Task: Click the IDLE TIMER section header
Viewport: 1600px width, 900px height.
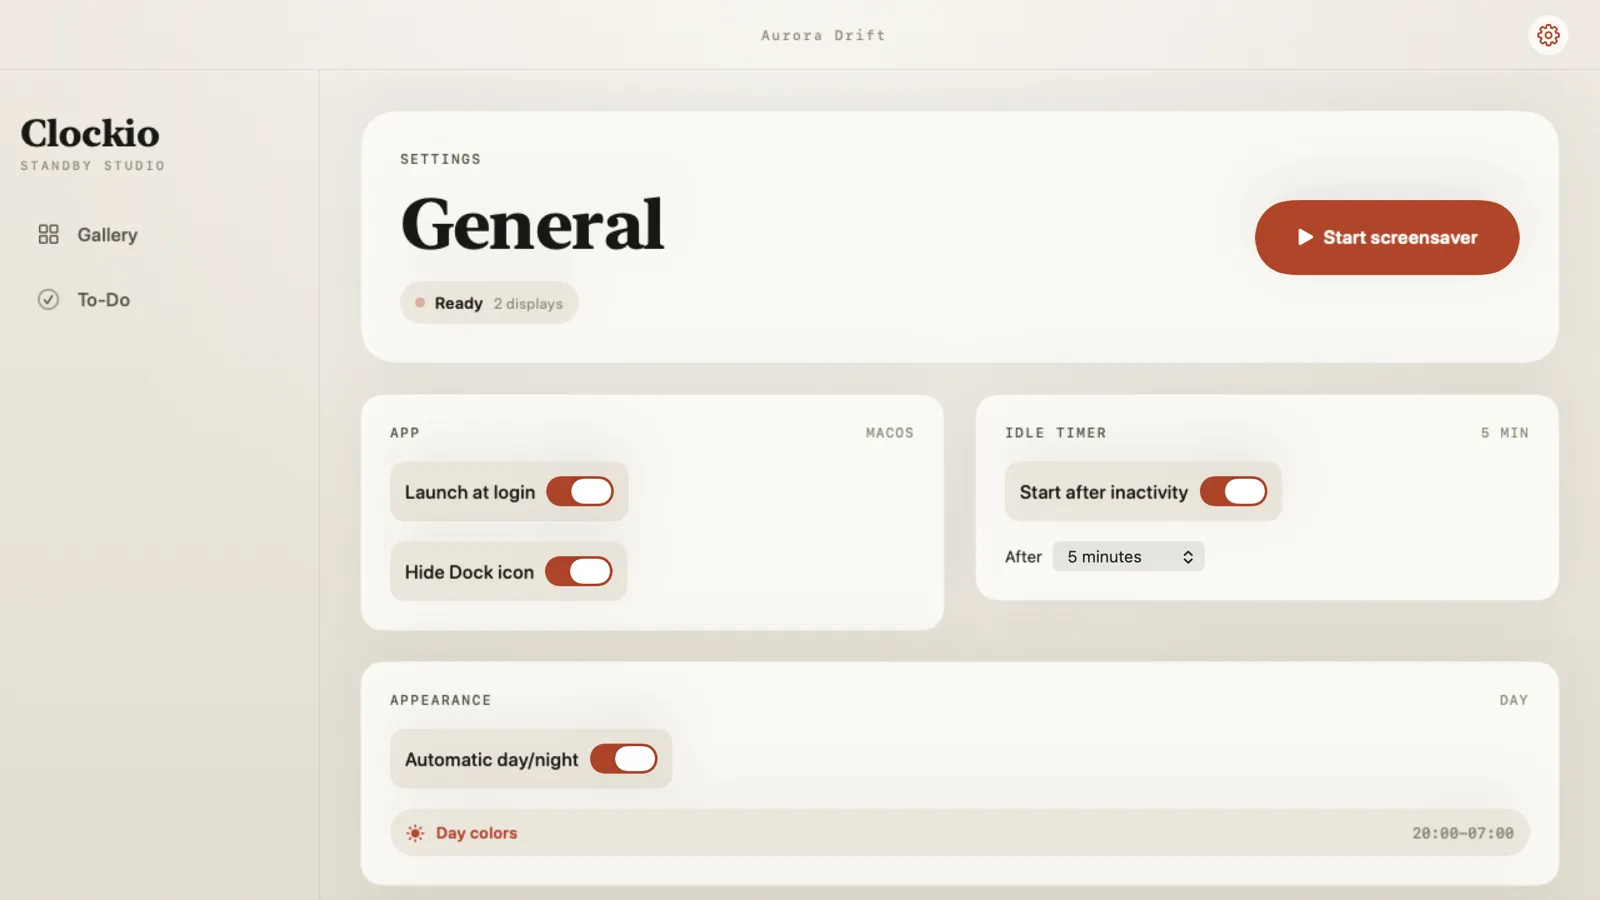Action: (x=1056, y=433)
